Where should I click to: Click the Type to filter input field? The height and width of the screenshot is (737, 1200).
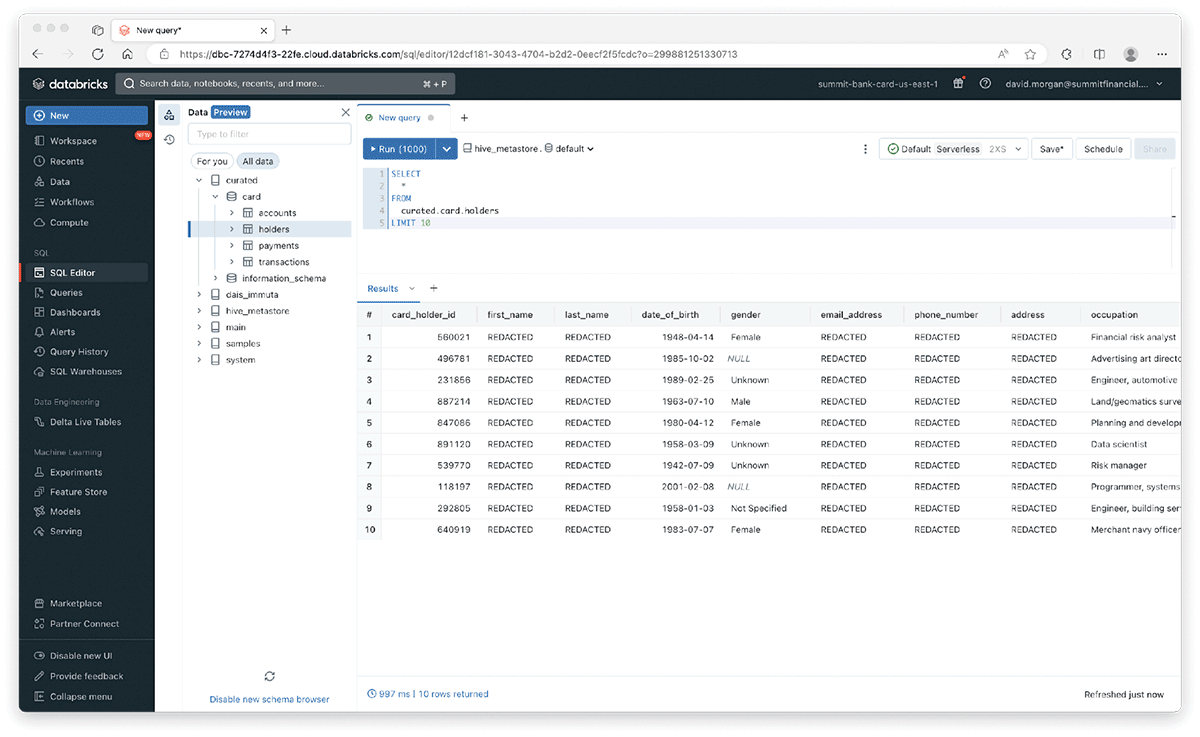270,134
